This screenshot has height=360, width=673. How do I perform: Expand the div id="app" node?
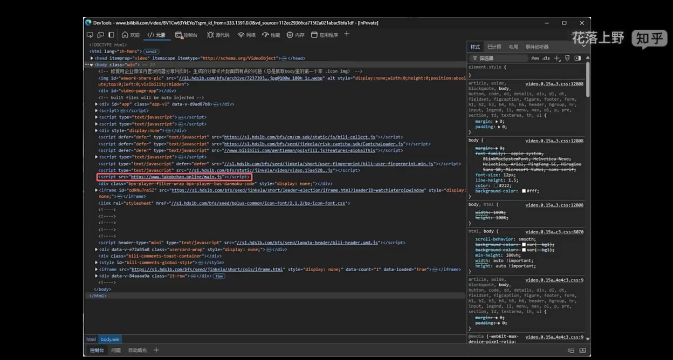96,104
